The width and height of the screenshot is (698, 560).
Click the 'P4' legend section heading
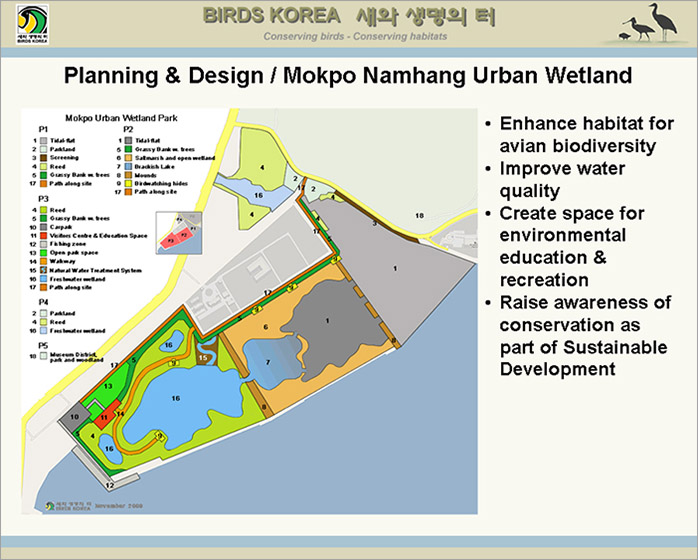[43, 302]
